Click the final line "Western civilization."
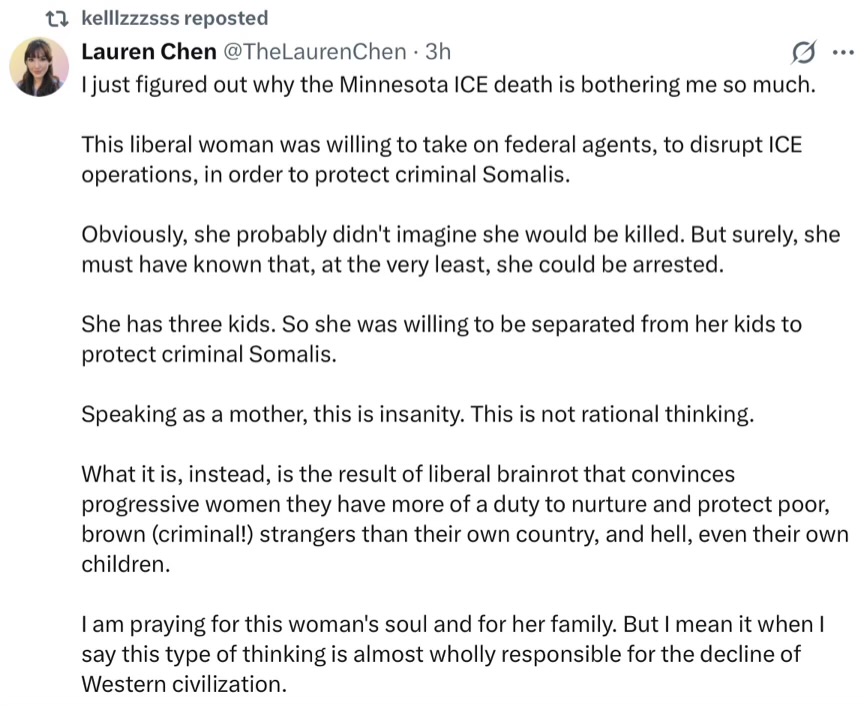The width and height of the screenshot is (864, 707). click(x=183, y=686)
